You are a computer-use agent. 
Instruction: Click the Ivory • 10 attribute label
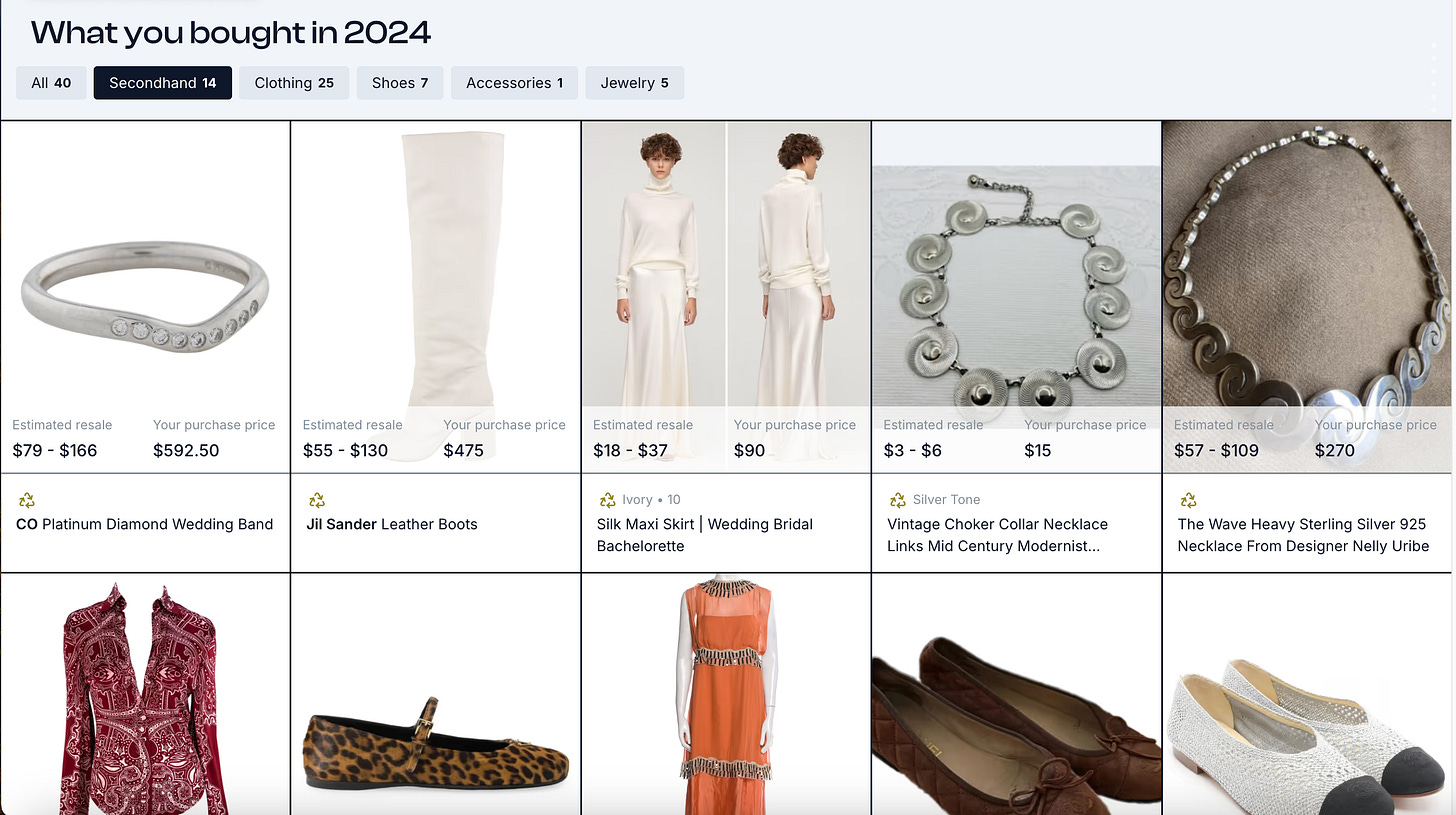pyautogui.click(x=651, y=500)
